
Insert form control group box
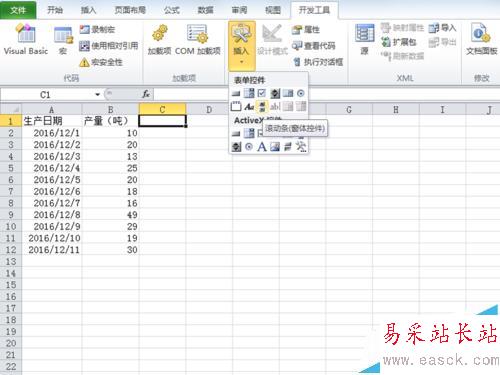[236, 107]
